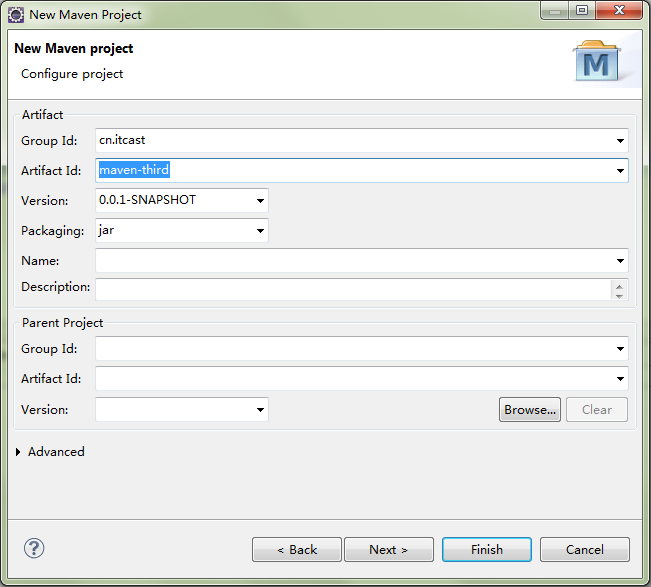Click the Next > button

[x=388, y=550]
